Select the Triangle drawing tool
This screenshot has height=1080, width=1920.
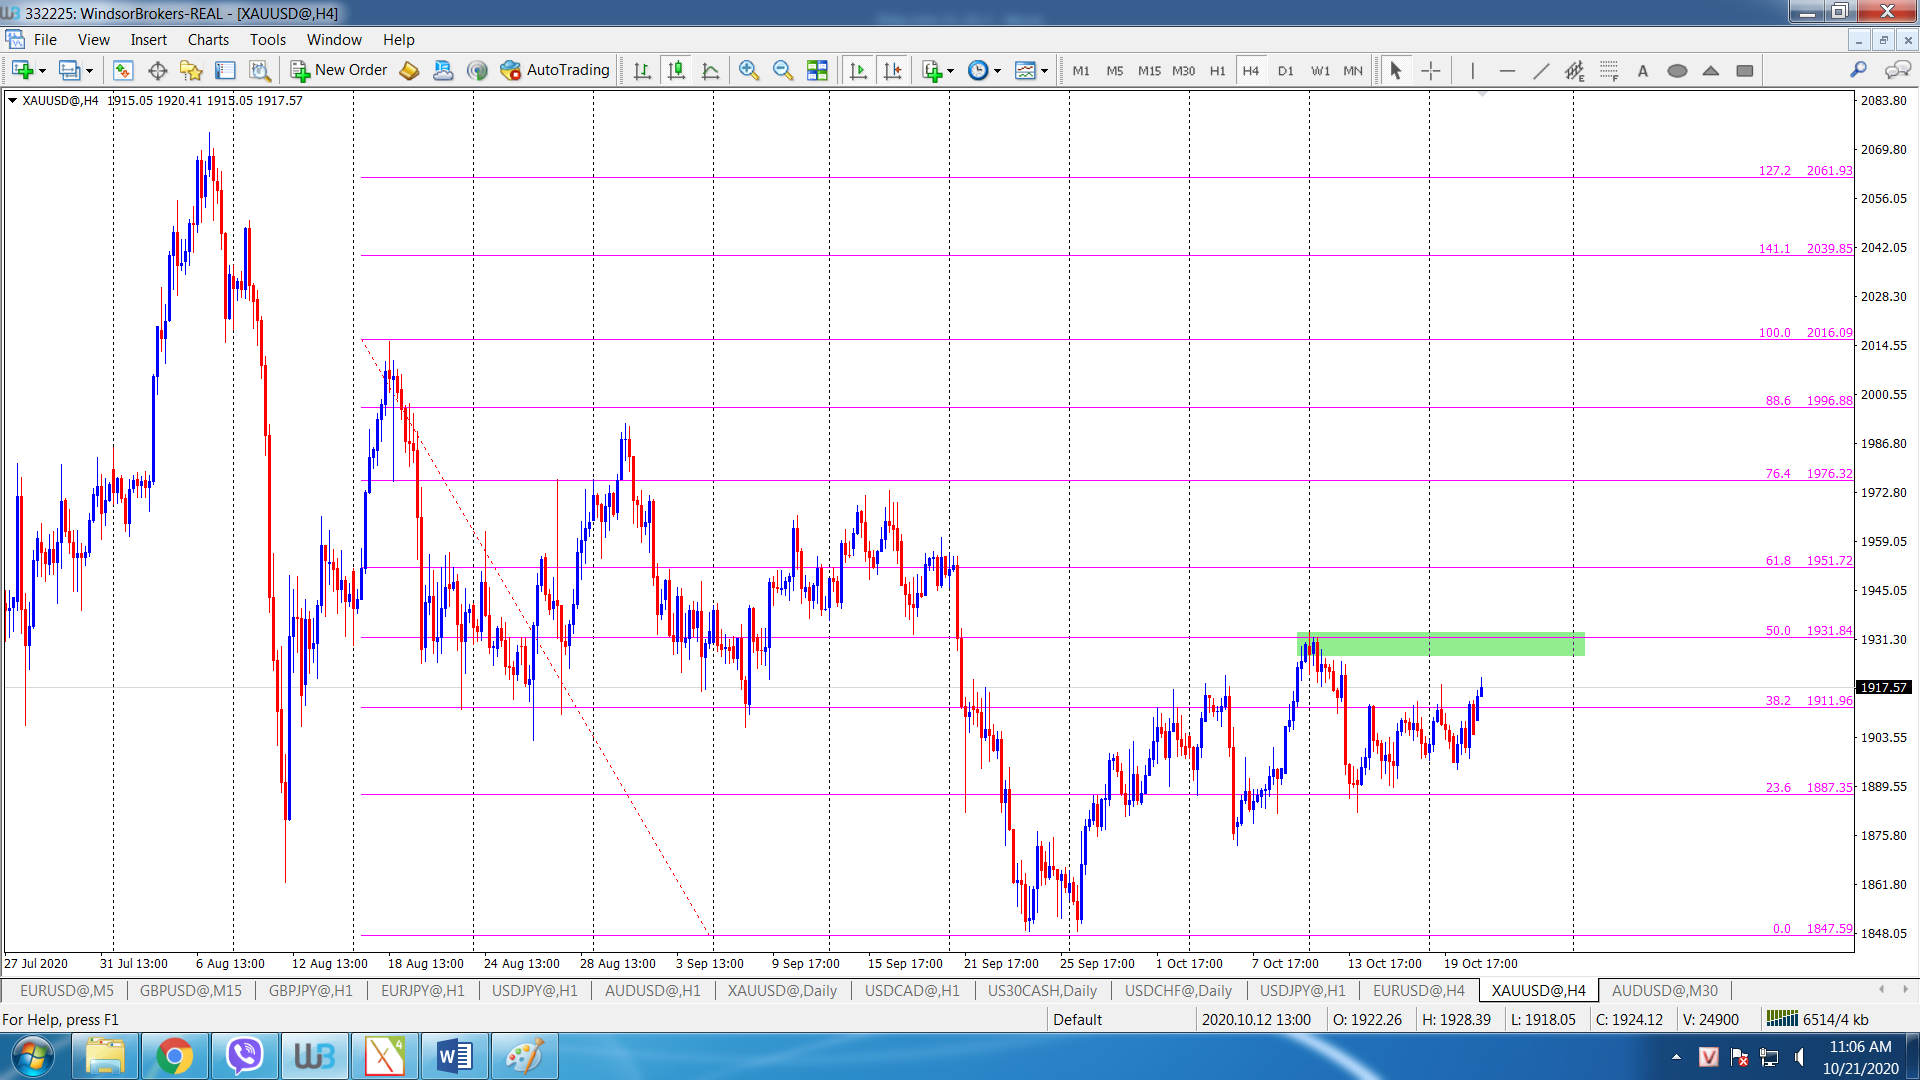(1711, 70)
